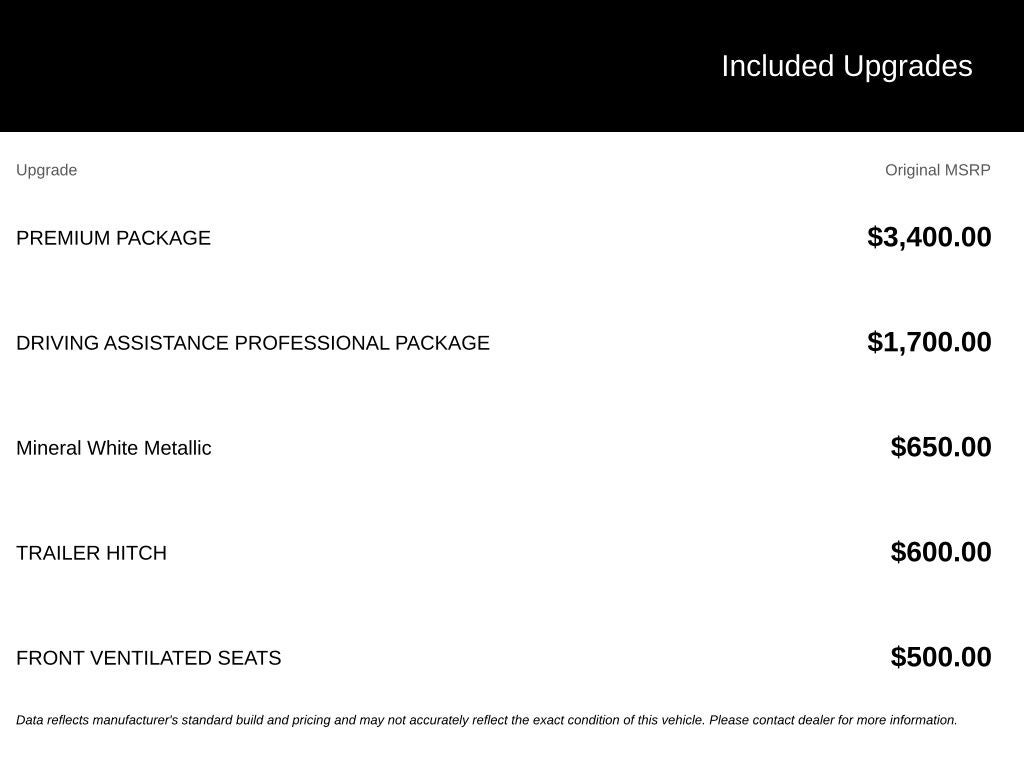Select the Upgrade column header
The width and height of the screenshot is (1024, 768).
click(46, 170)
